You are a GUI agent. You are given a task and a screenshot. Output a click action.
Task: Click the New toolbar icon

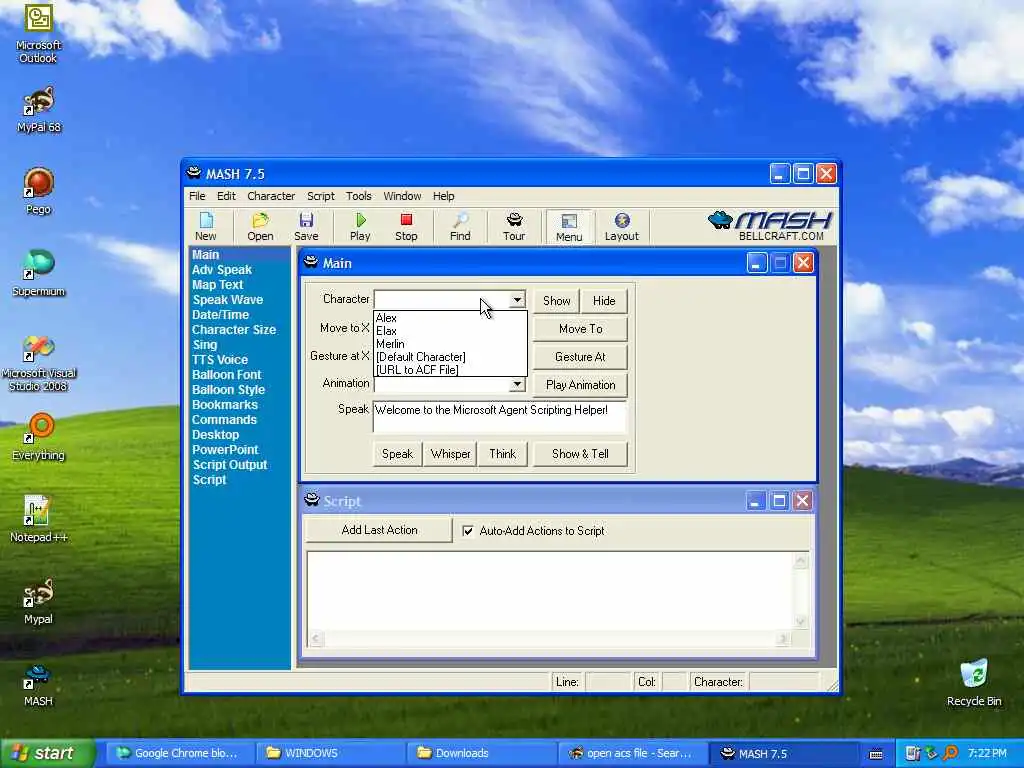click(x=206, y=227)
